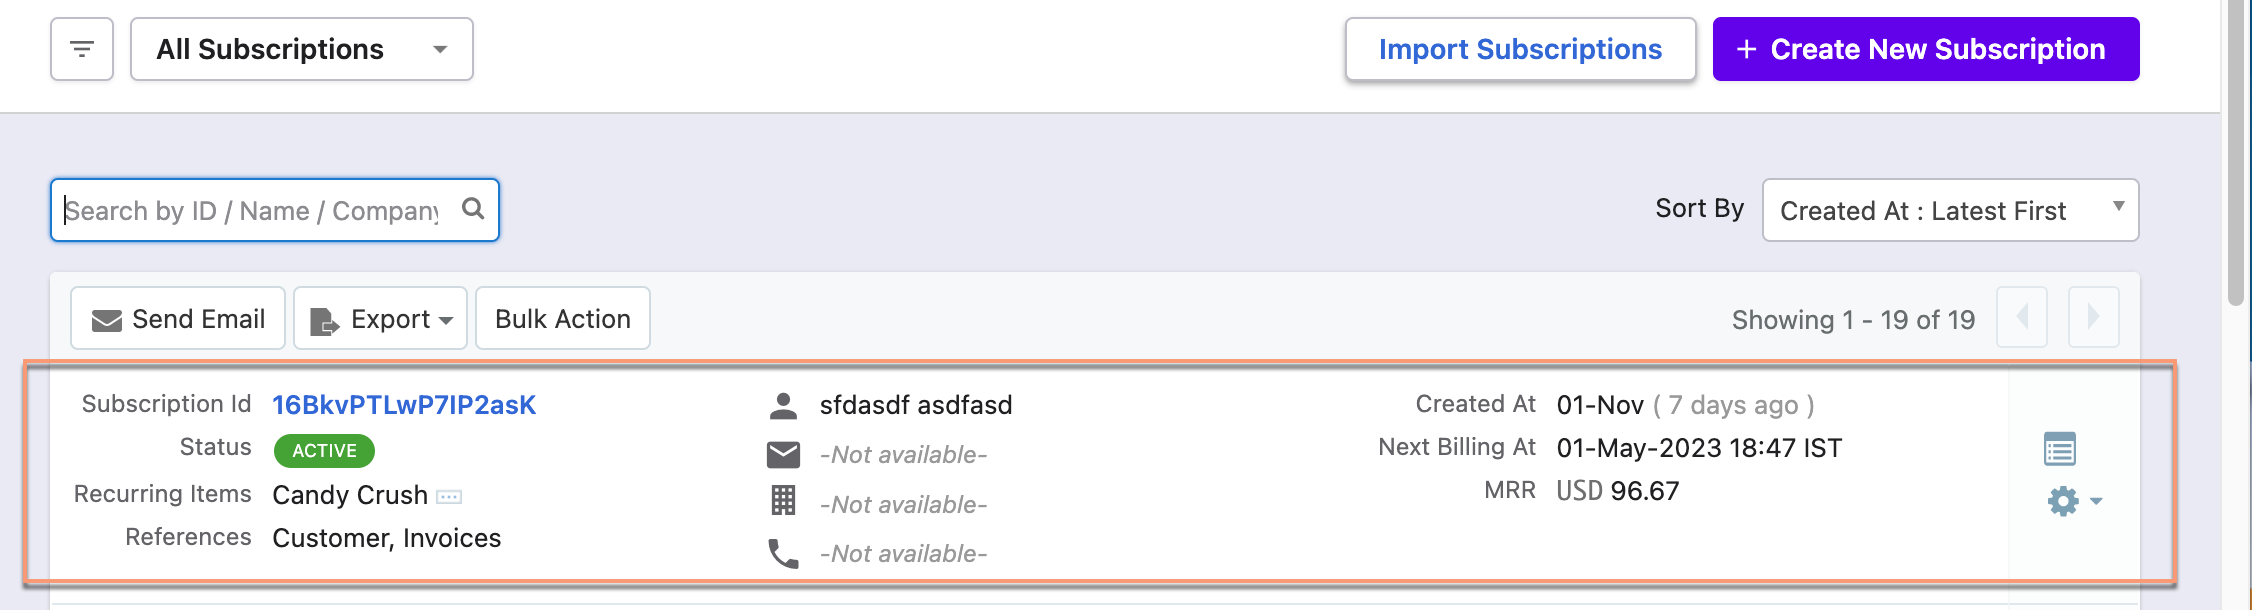
Task: Expand the Export dropdown
Action: (380, 319)
